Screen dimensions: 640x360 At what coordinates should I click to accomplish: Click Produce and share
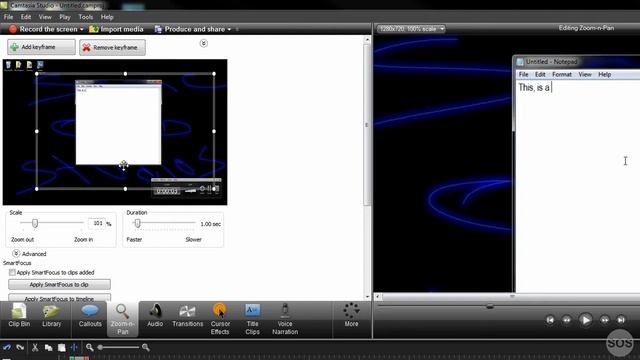tap(190, 29)
